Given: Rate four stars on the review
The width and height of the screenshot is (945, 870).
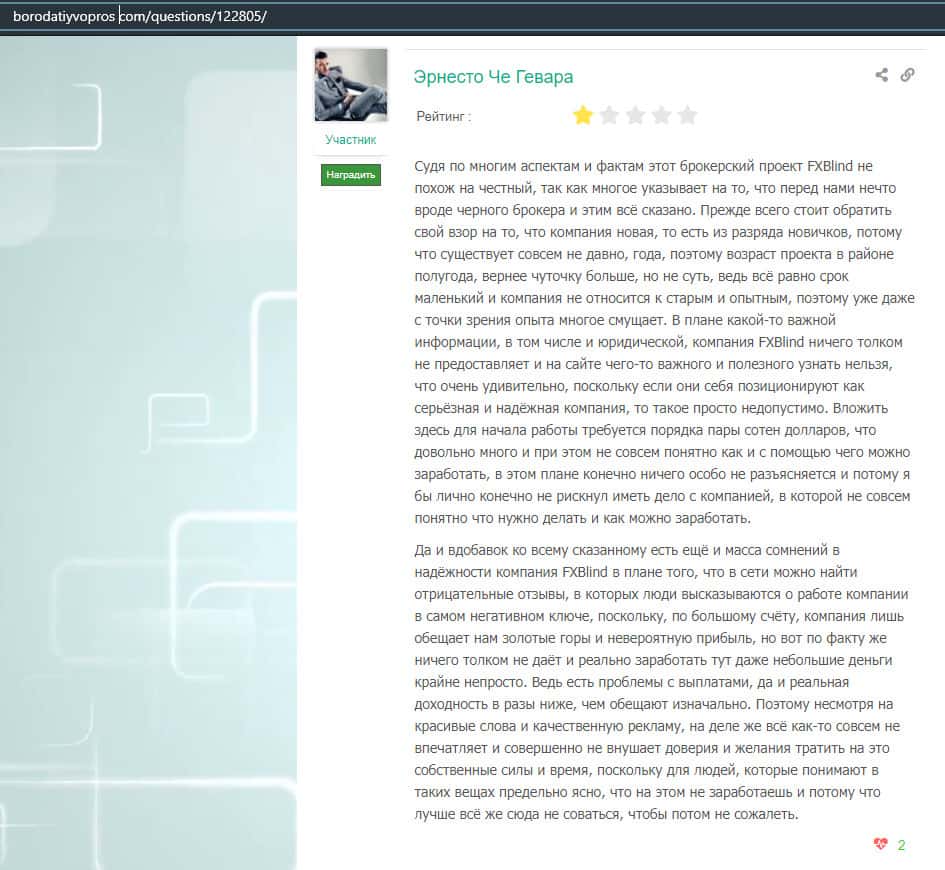Looking at the screenshot, I should (x=661, y=115).
